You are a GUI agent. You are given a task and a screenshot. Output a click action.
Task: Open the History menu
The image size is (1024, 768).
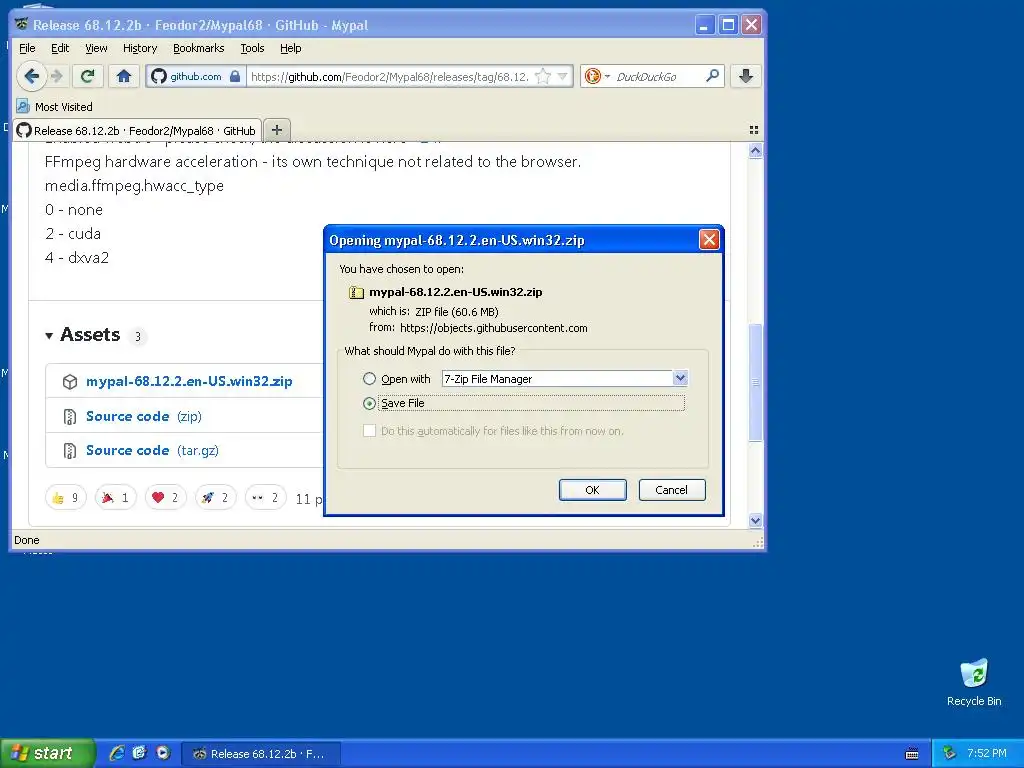[x=140, y=48]
